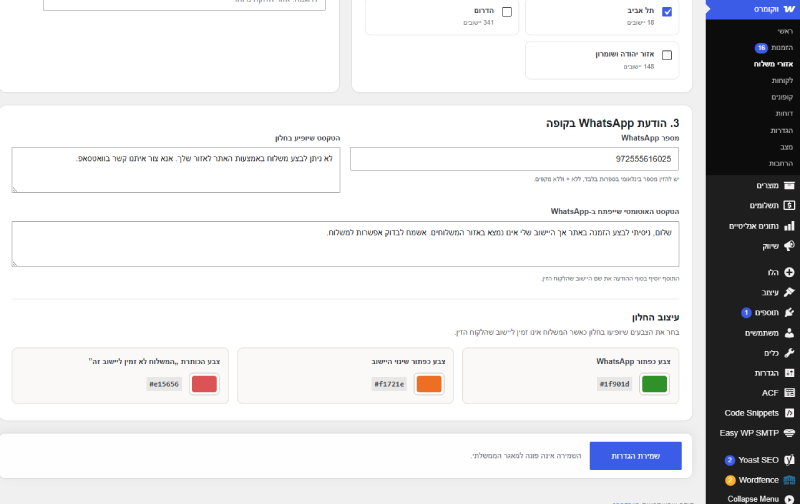Click the שמירת הגדרות save button
The width and height of the screenshot is (800, 504).
point(635,456)
